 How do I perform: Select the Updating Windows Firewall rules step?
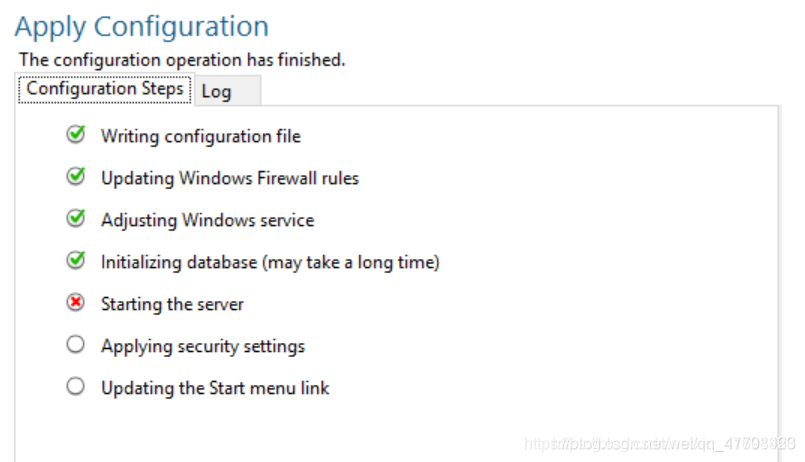point(229,179)
